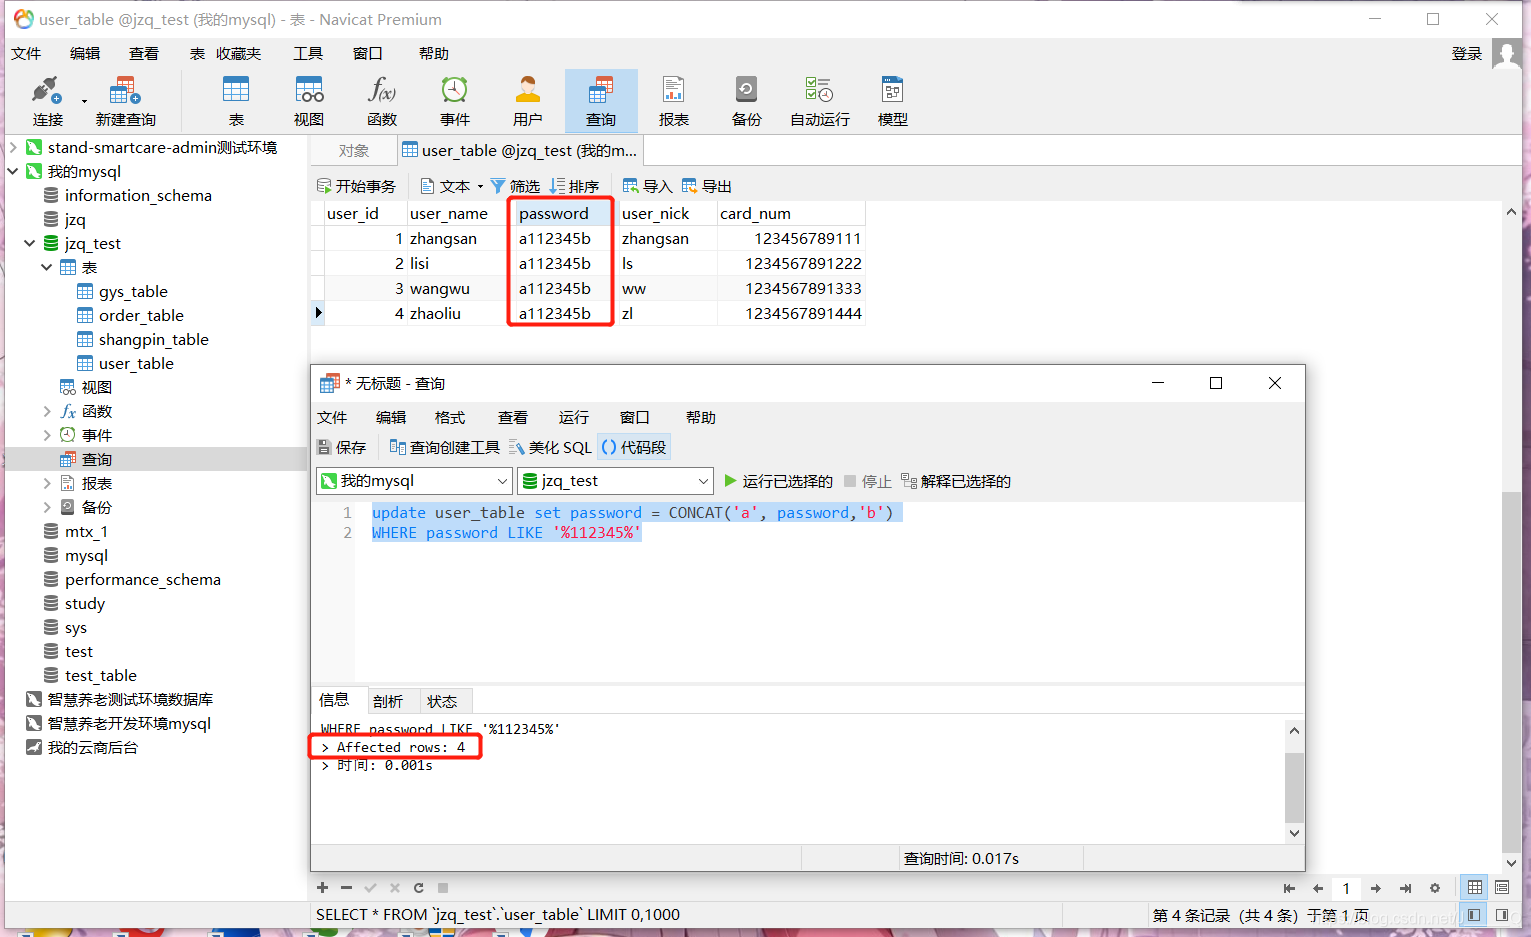The width and height of the screenshot is (1531, 937).
Task: Click the page number field
Action: pos(1346,888)
